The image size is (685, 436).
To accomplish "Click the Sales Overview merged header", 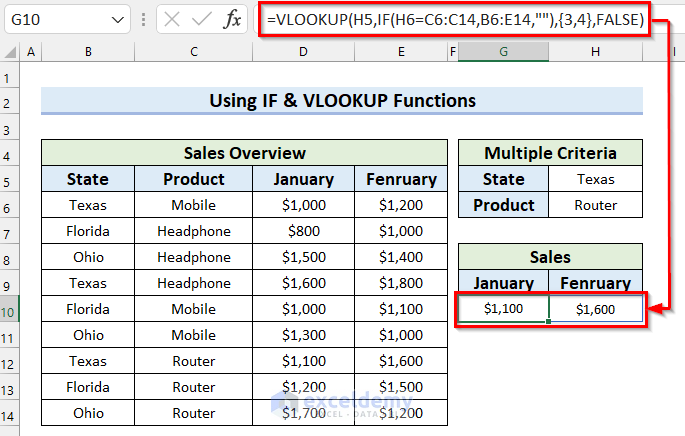I will 245,153.
